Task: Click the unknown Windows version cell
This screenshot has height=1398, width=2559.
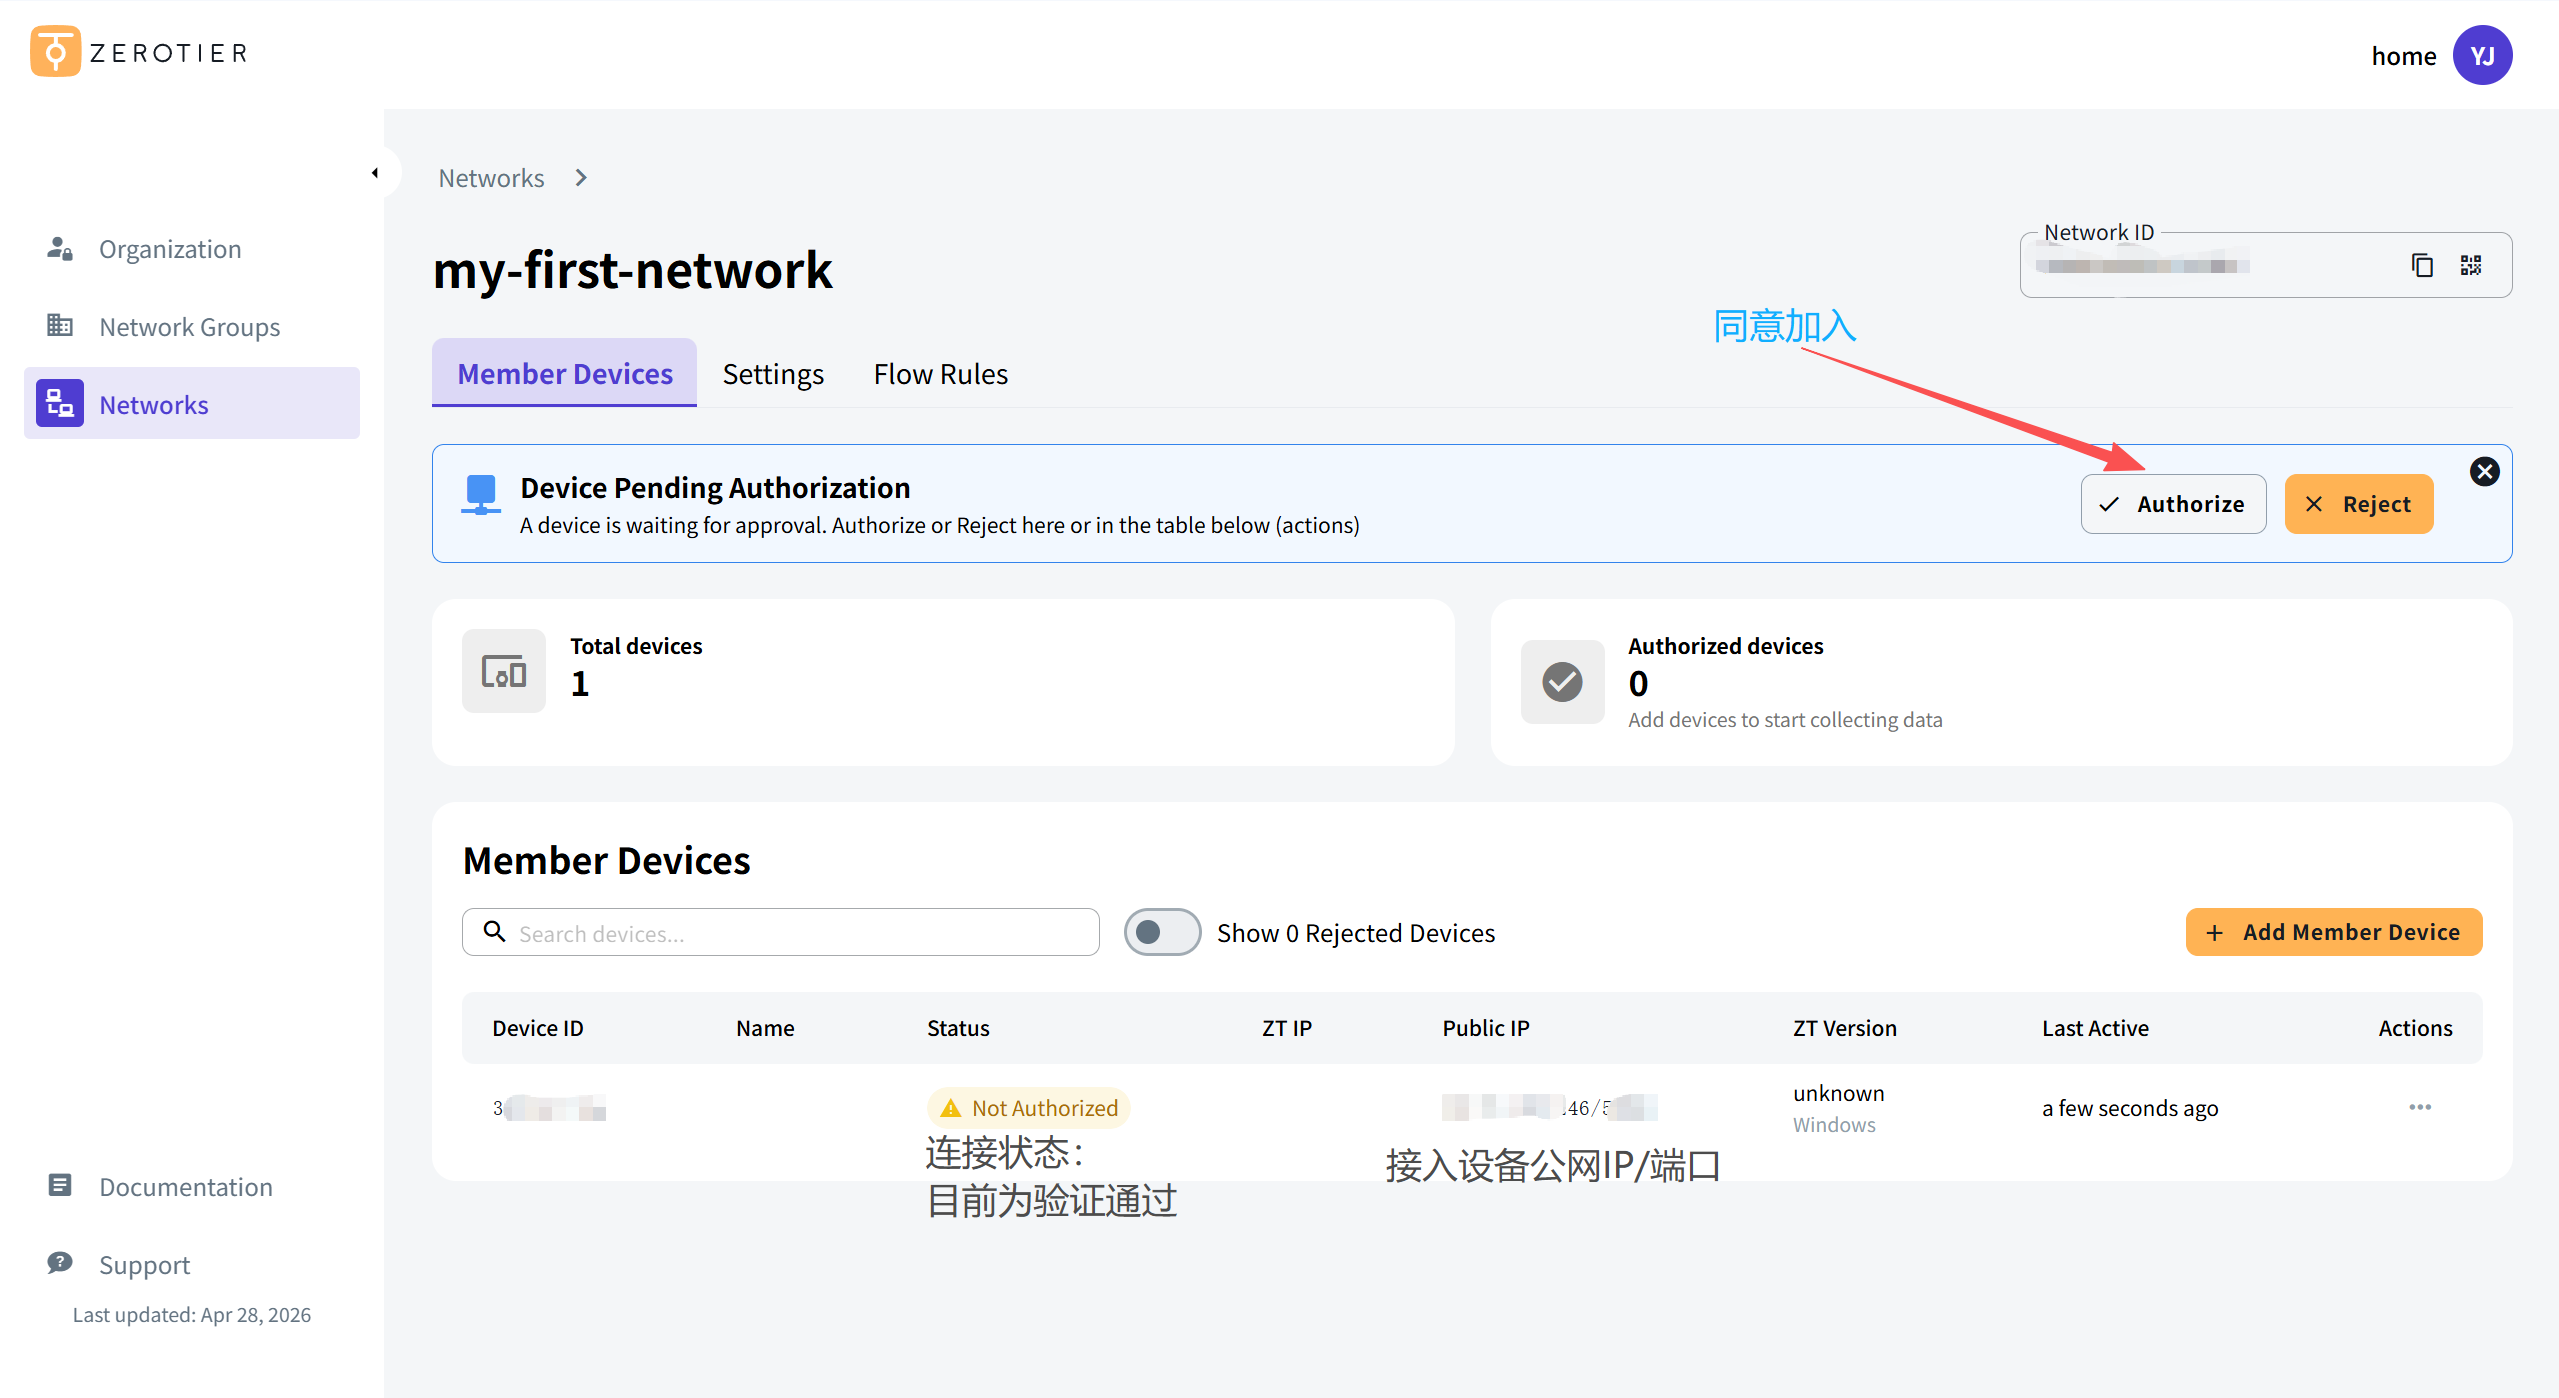Action: [1838, 1108]
